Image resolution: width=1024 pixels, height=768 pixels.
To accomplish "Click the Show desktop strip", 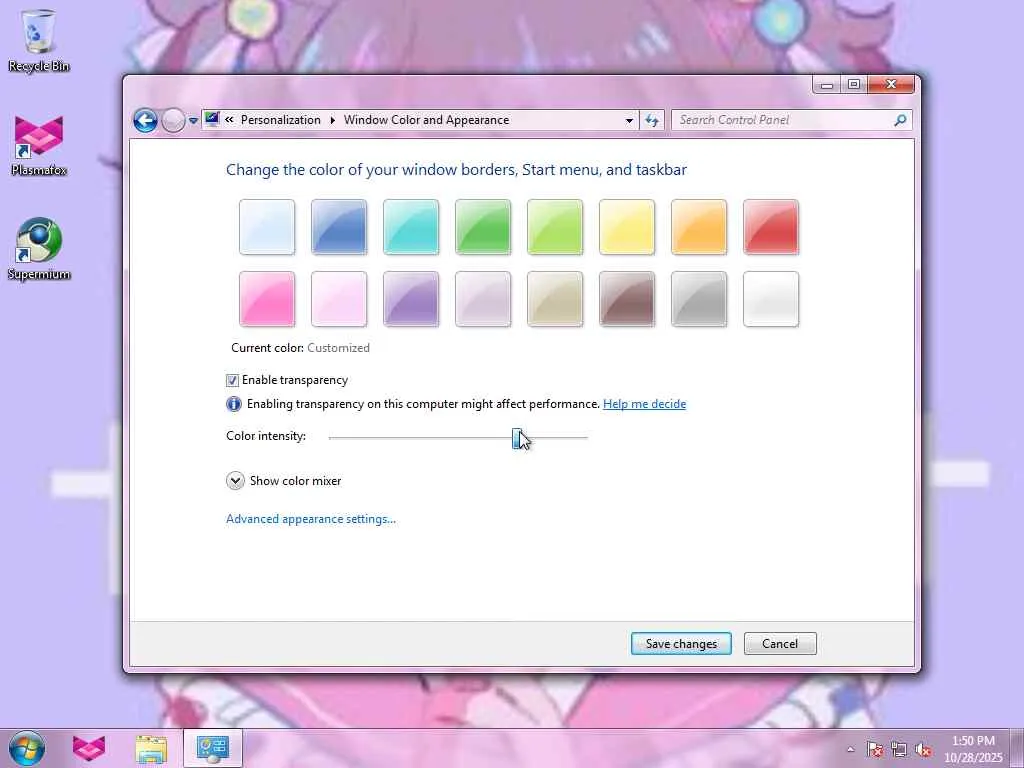I will [1017, 748].
